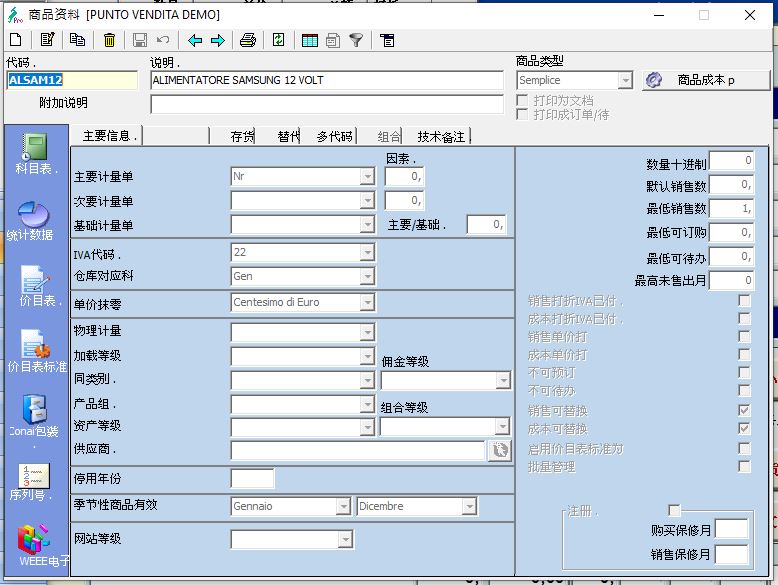The image size is (778, 585).
Task: Toggle 批量管理 checkbox
Action: pyautogui.click(x=744, y=466)
